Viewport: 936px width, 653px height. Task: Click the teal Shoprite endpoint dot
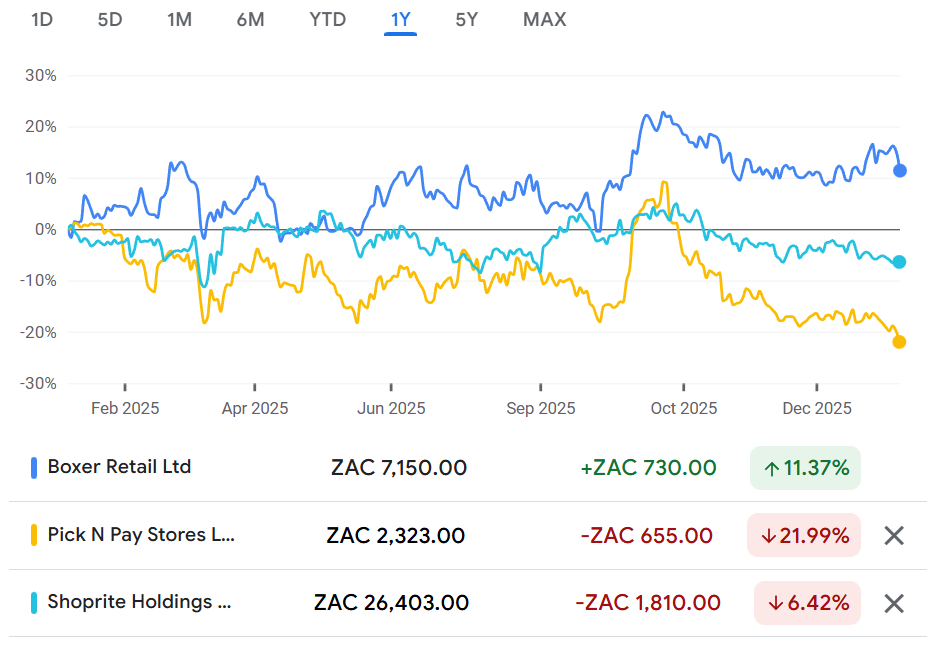(x=899, y=262)
